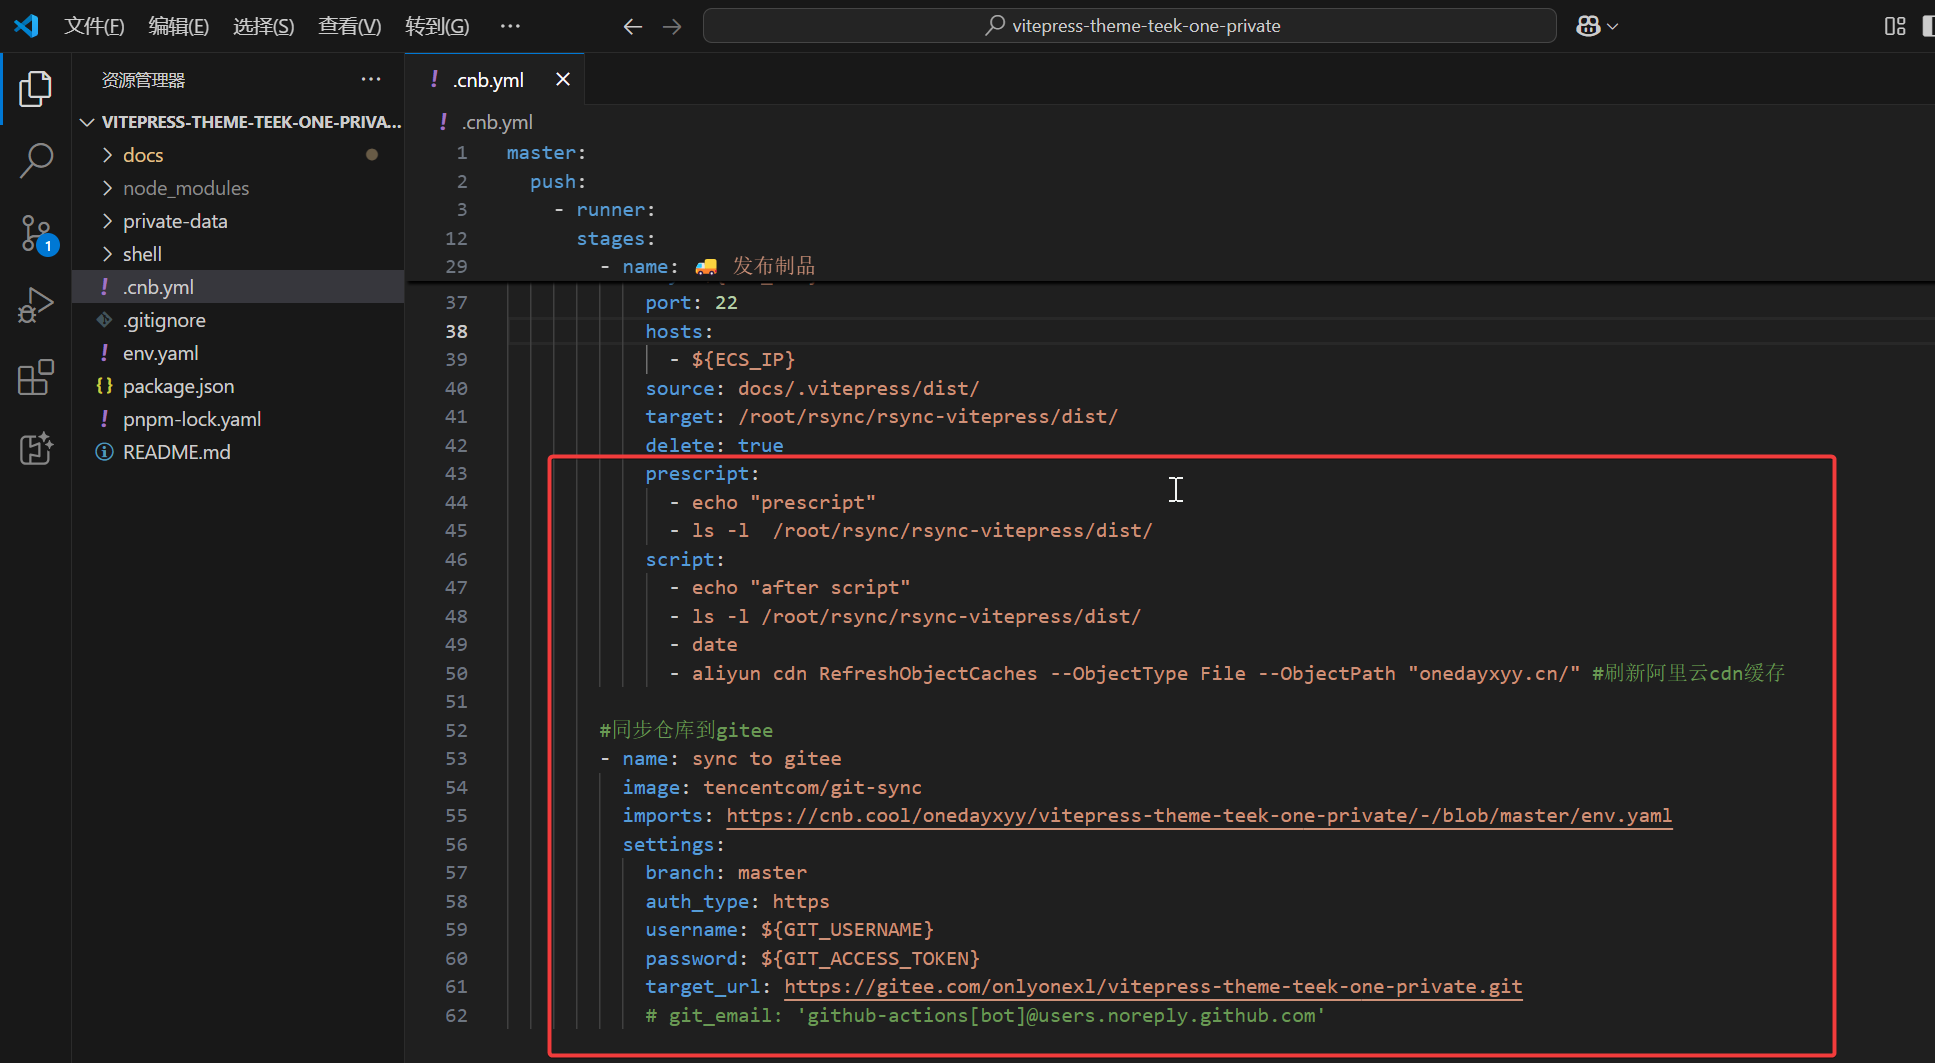1935x1063 pixels.
Task: Expand the private-data folder
Action: pyautogui.click(x=238, y=221)
